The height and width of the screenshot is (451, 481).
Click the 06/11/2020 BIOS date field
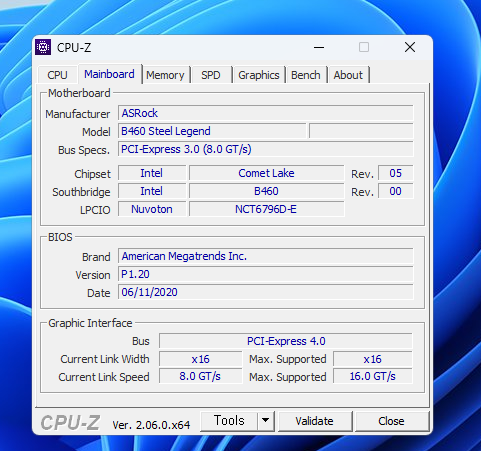[266, 292]
